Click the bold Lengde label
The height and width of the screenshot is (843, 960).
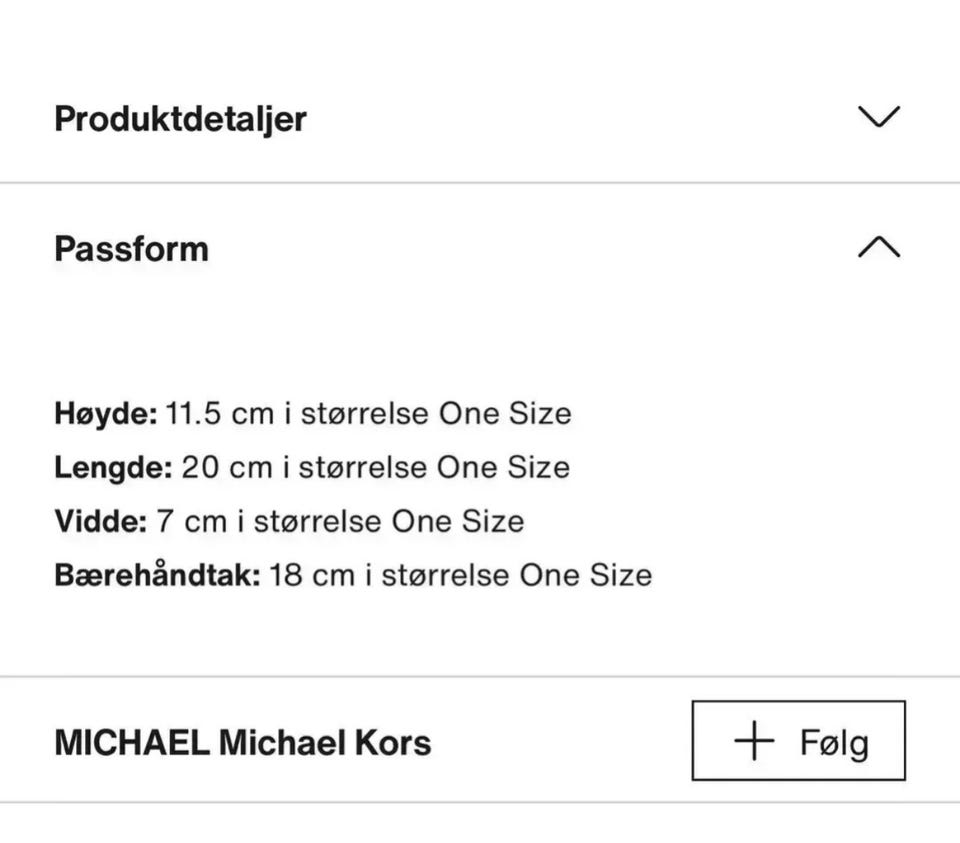pyautogui.click(x=113, y=467)
